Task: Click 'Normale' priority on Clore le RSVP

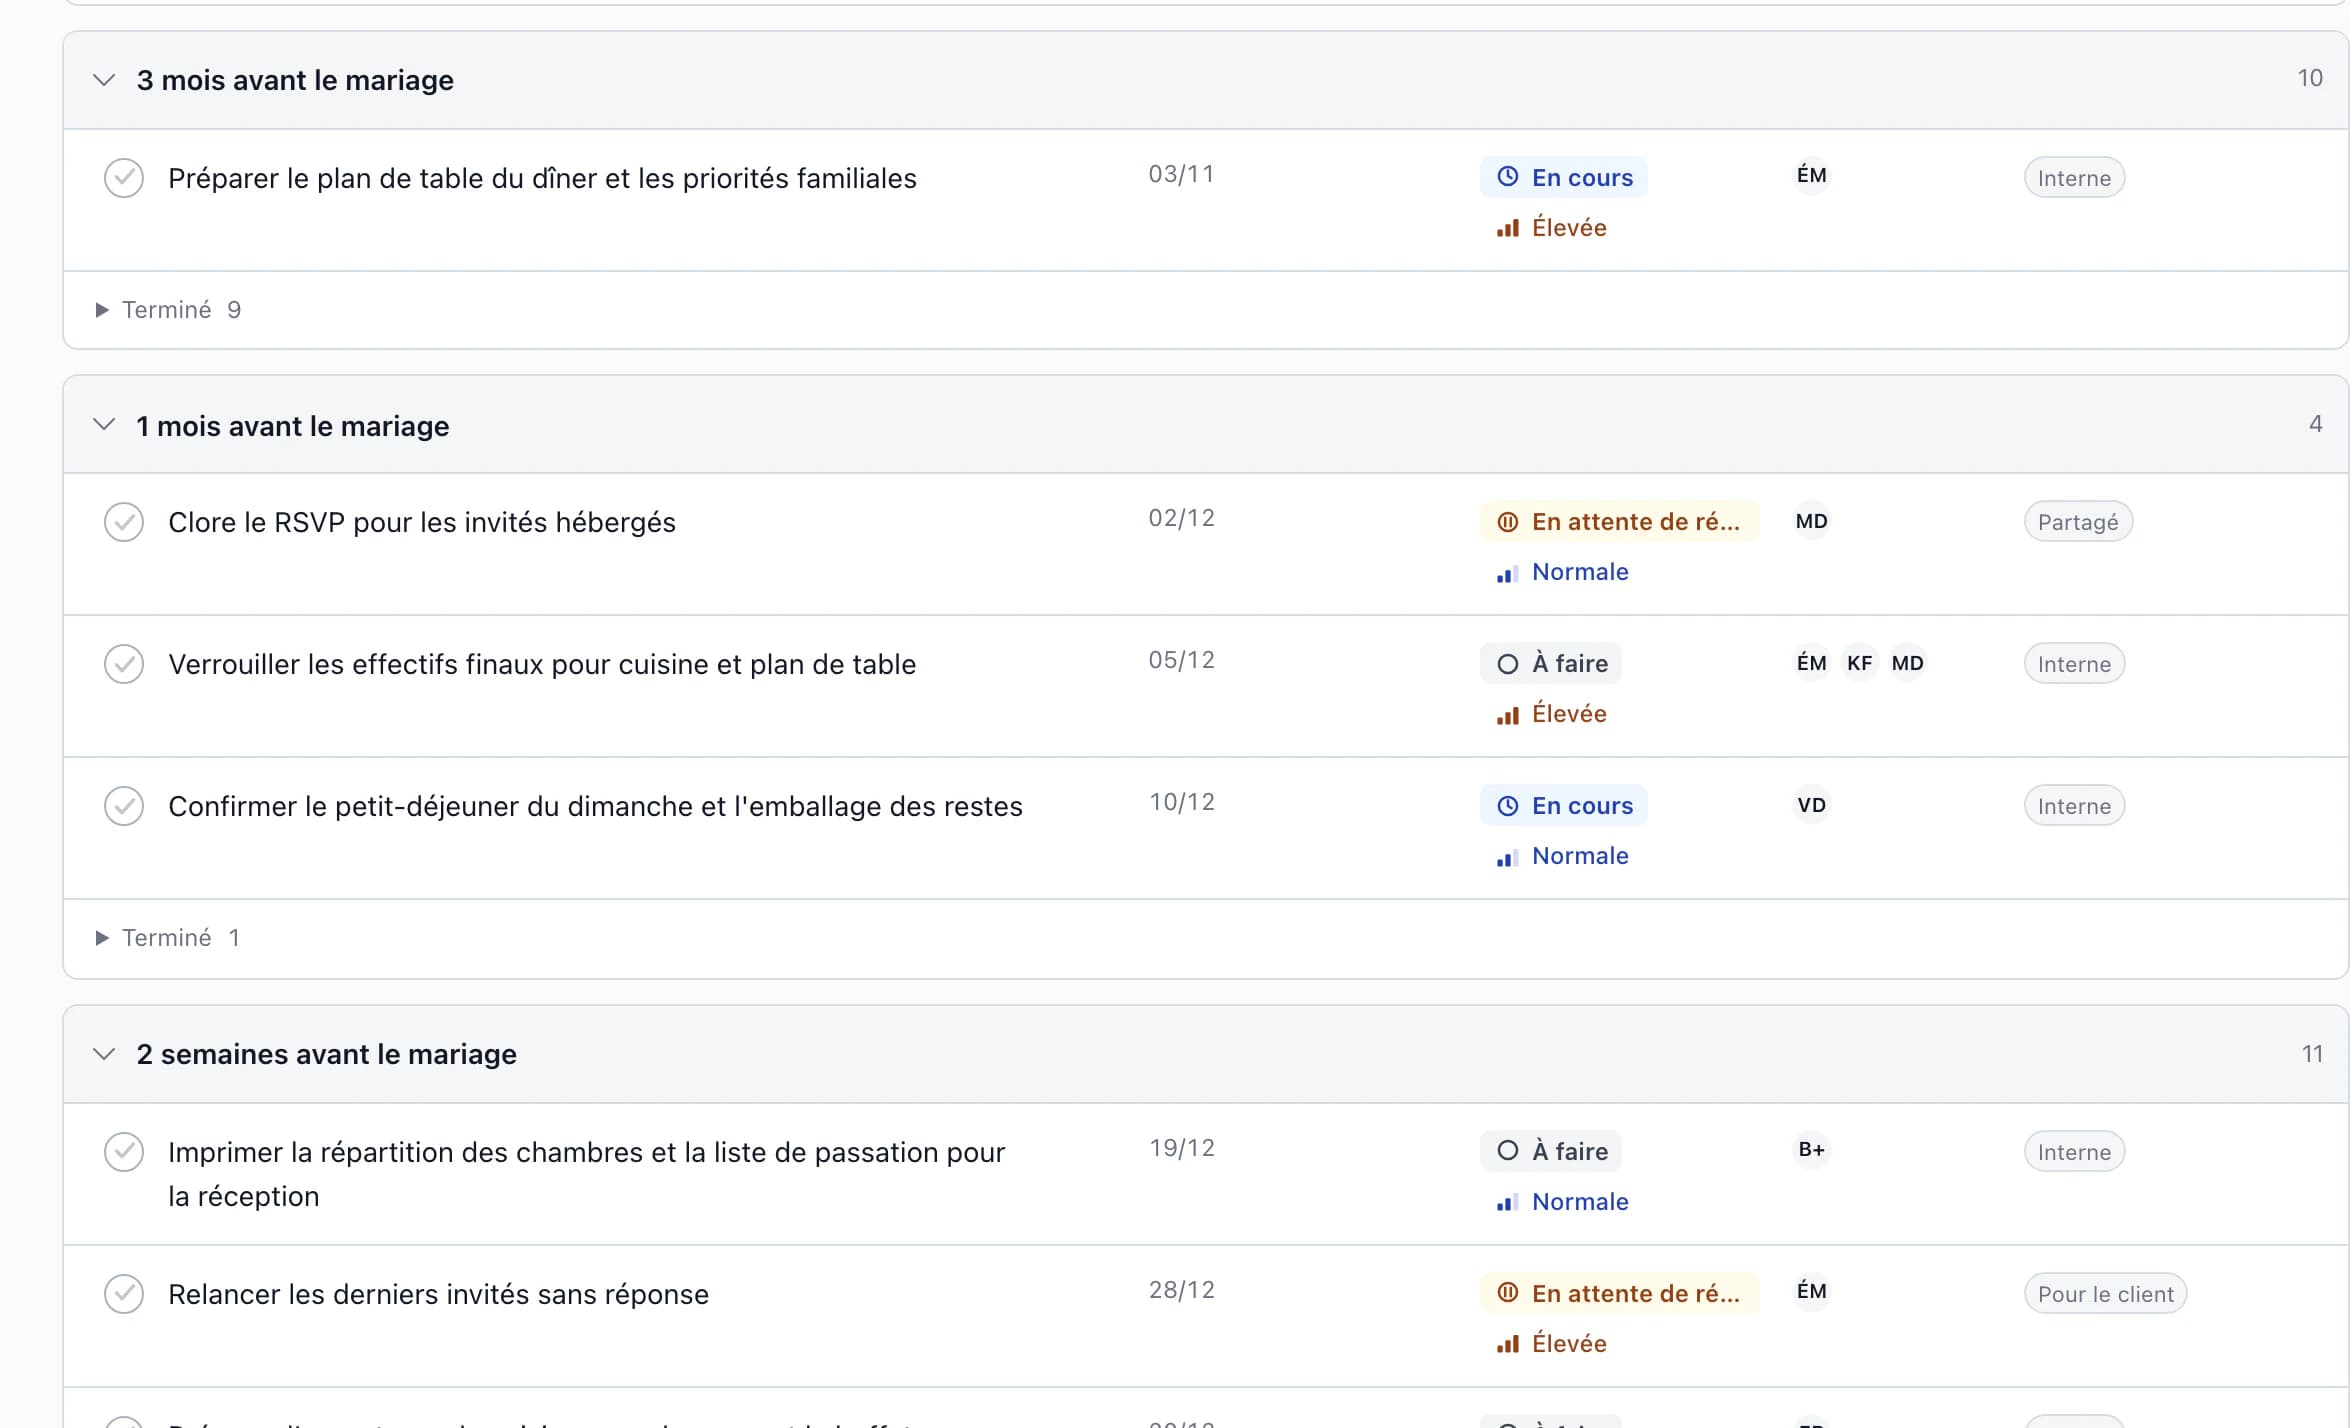Action: (1562, 572)
